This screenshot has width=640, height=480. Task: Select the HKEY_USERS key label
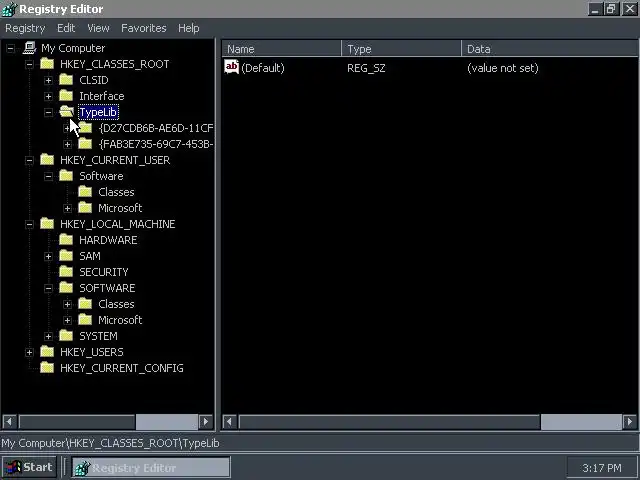pyautogui.click(x=91, y=352)
